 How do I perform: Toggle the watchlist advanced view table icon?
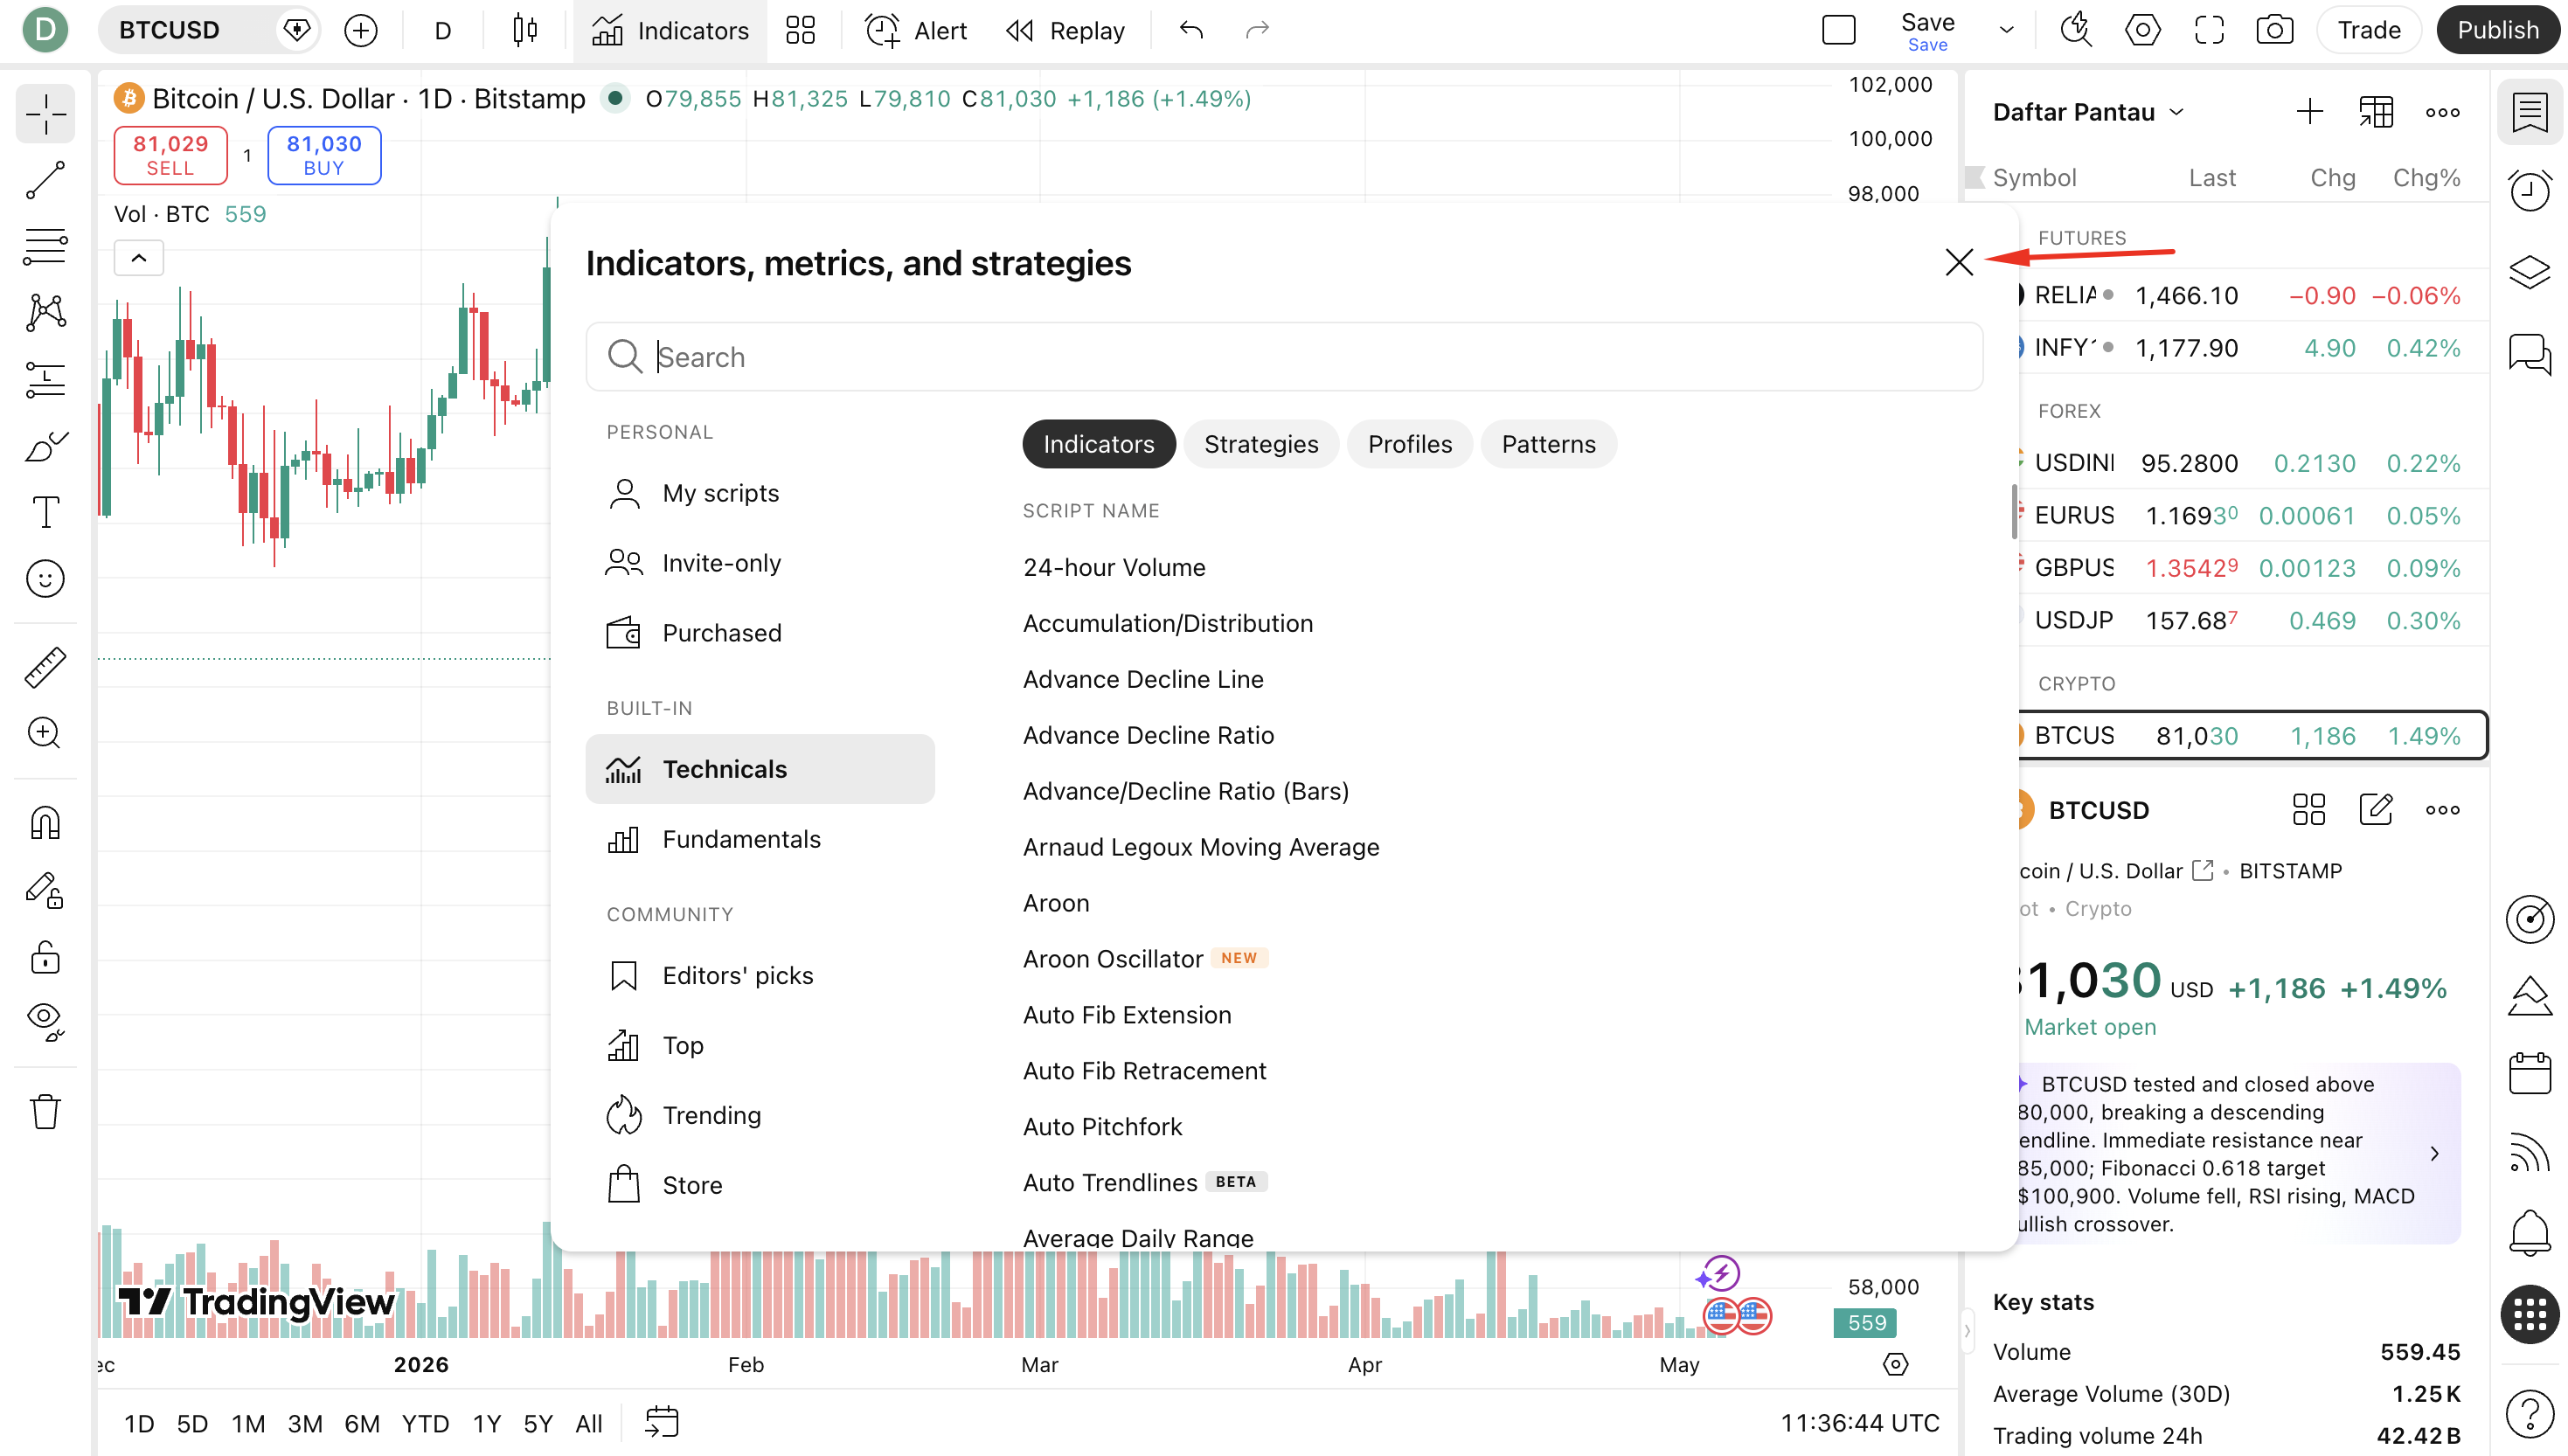point(2376,112)
